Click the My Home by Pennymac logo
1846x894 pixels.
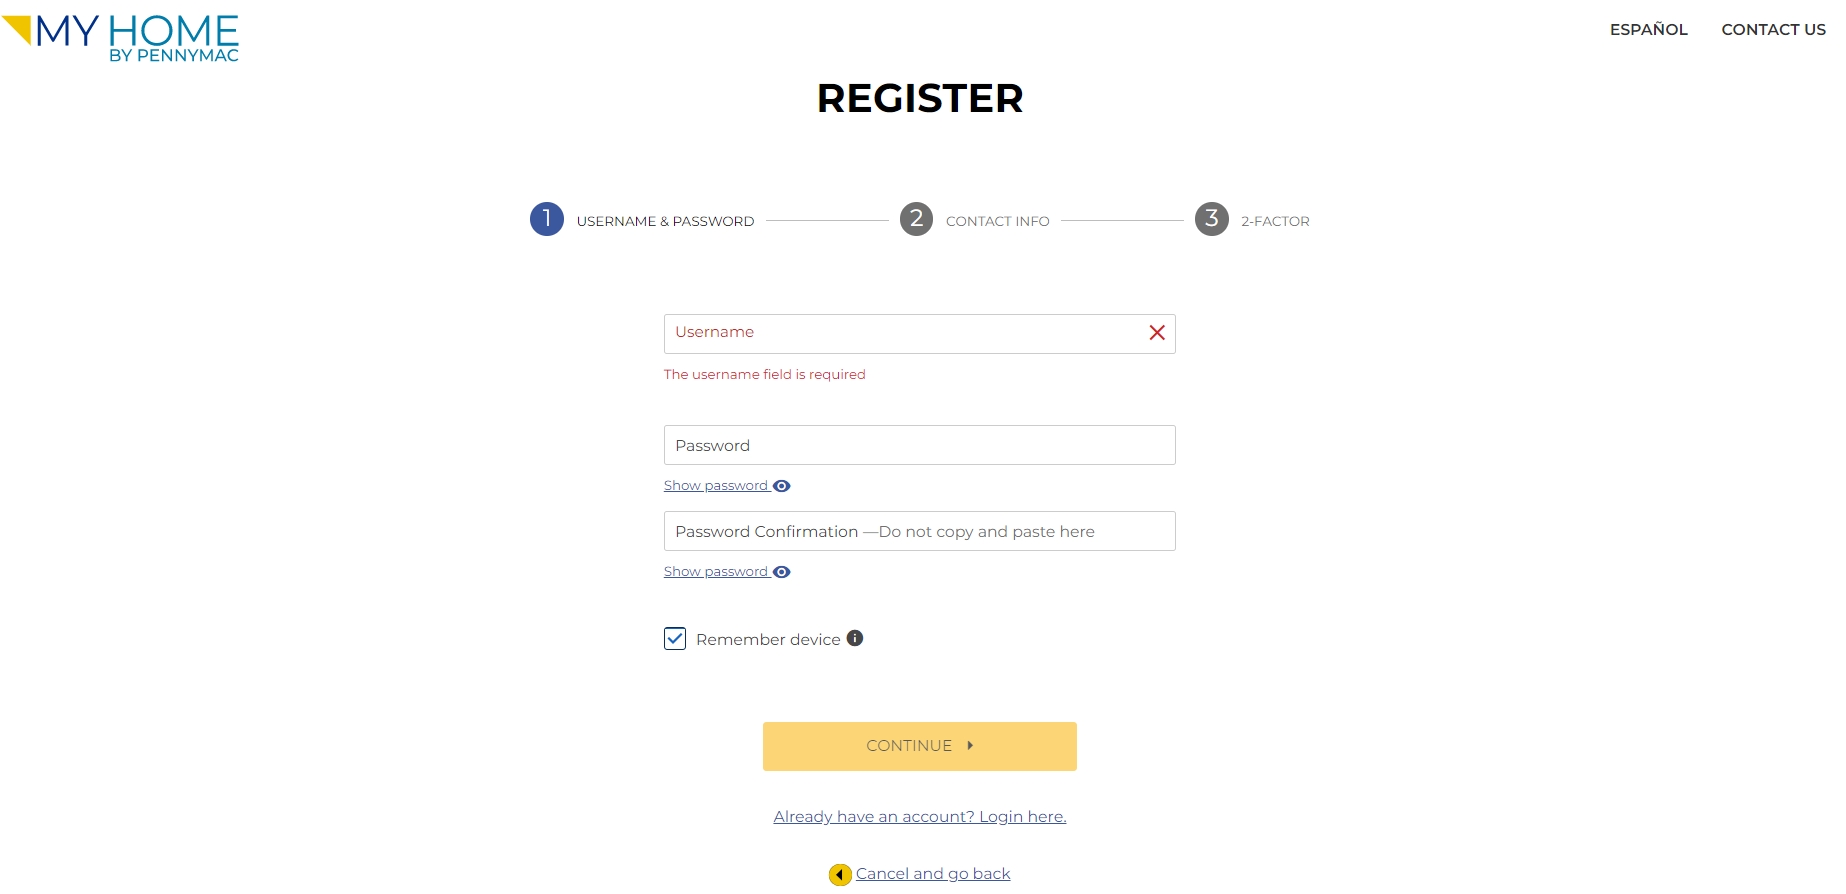120,36
